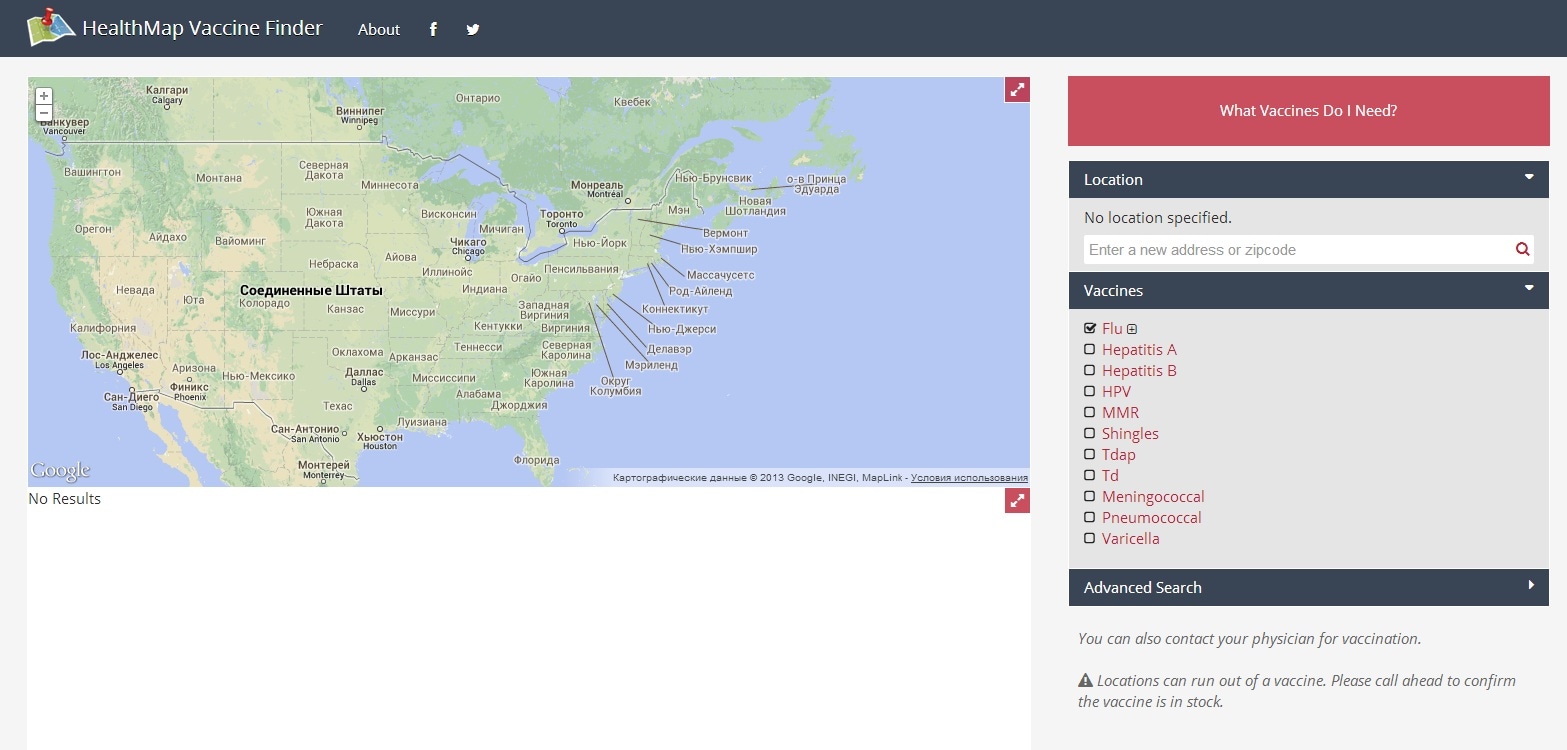Click the address search magnifier icon

[x=1522, y=250]
